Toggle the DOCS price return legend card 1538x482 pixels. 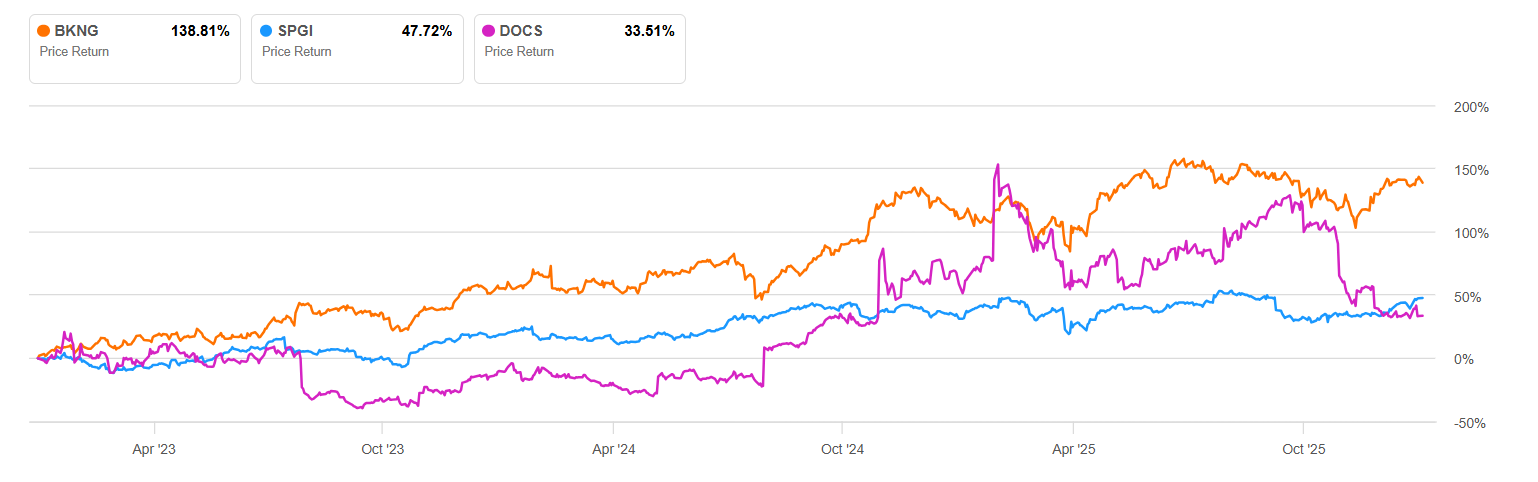pos(580,48)
